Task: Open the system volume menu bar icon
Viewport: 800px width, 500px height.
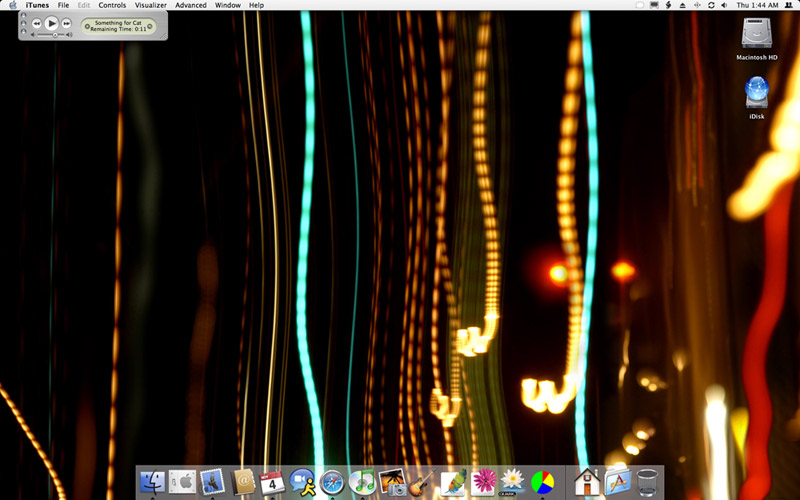Action: 724,5
